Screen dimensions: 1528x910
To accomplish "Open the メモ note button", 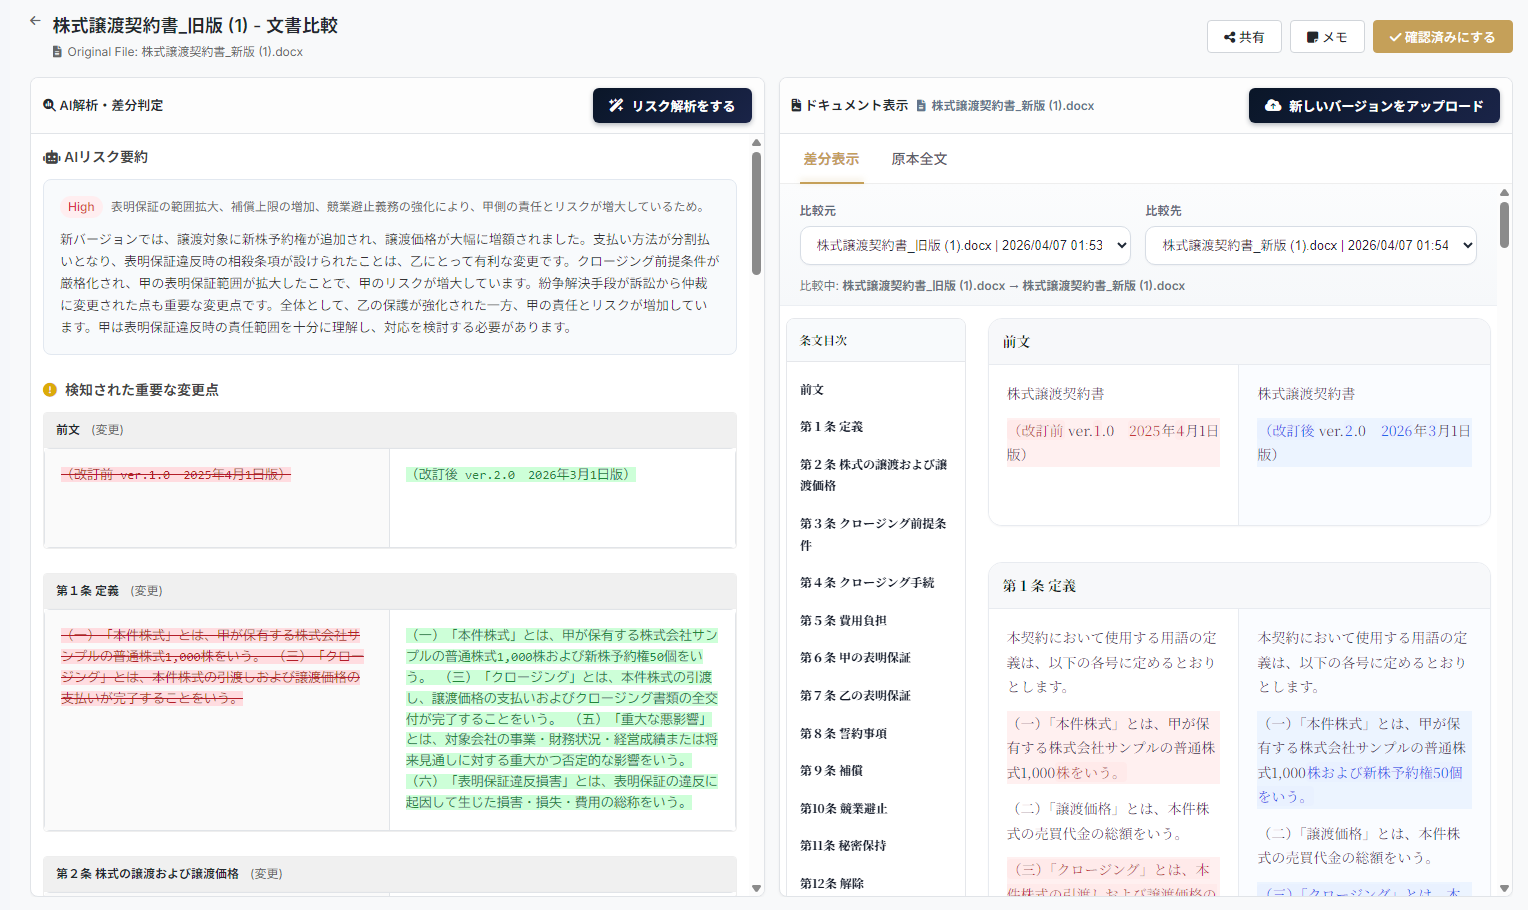I will pos(1327,37).
